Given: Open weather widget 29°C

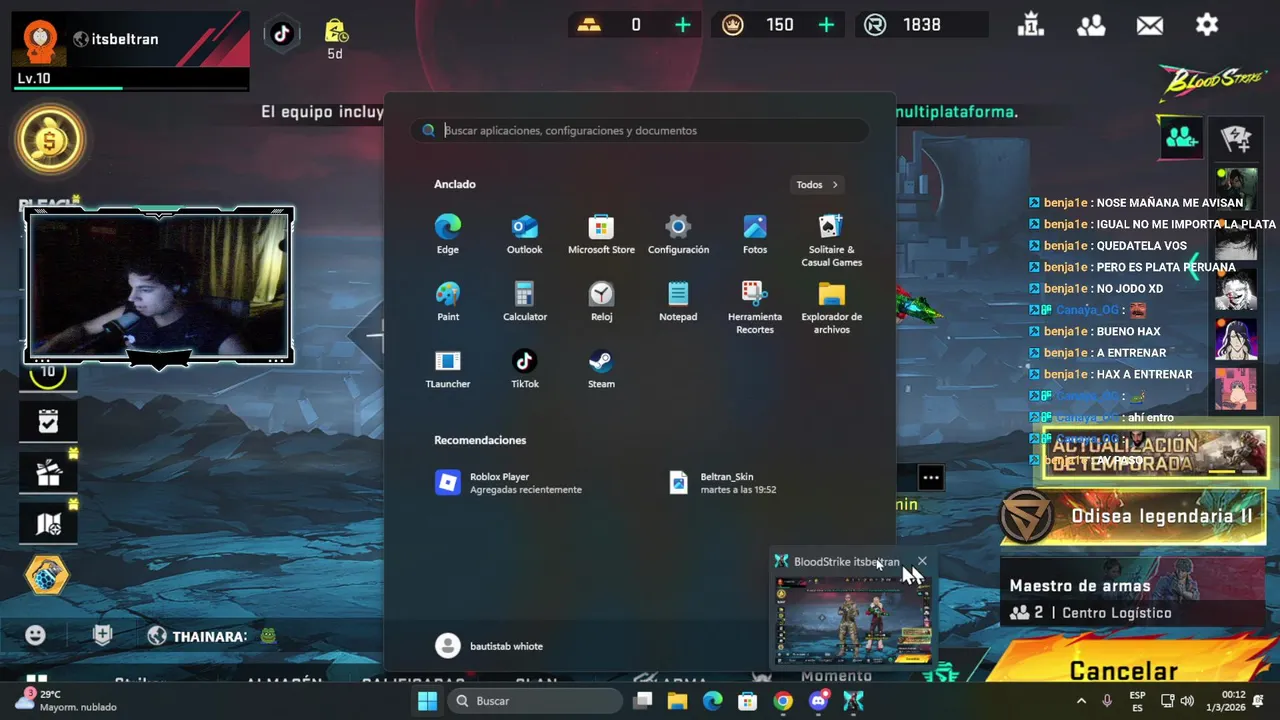Looking at the screenshot, I should click(x=68, y=701).
